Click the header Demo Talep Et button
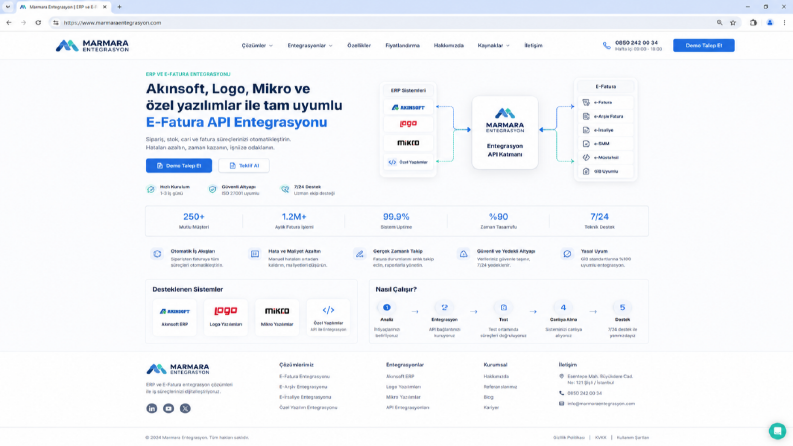The height and width of the screenshot is (446, 793). (703, 46)
